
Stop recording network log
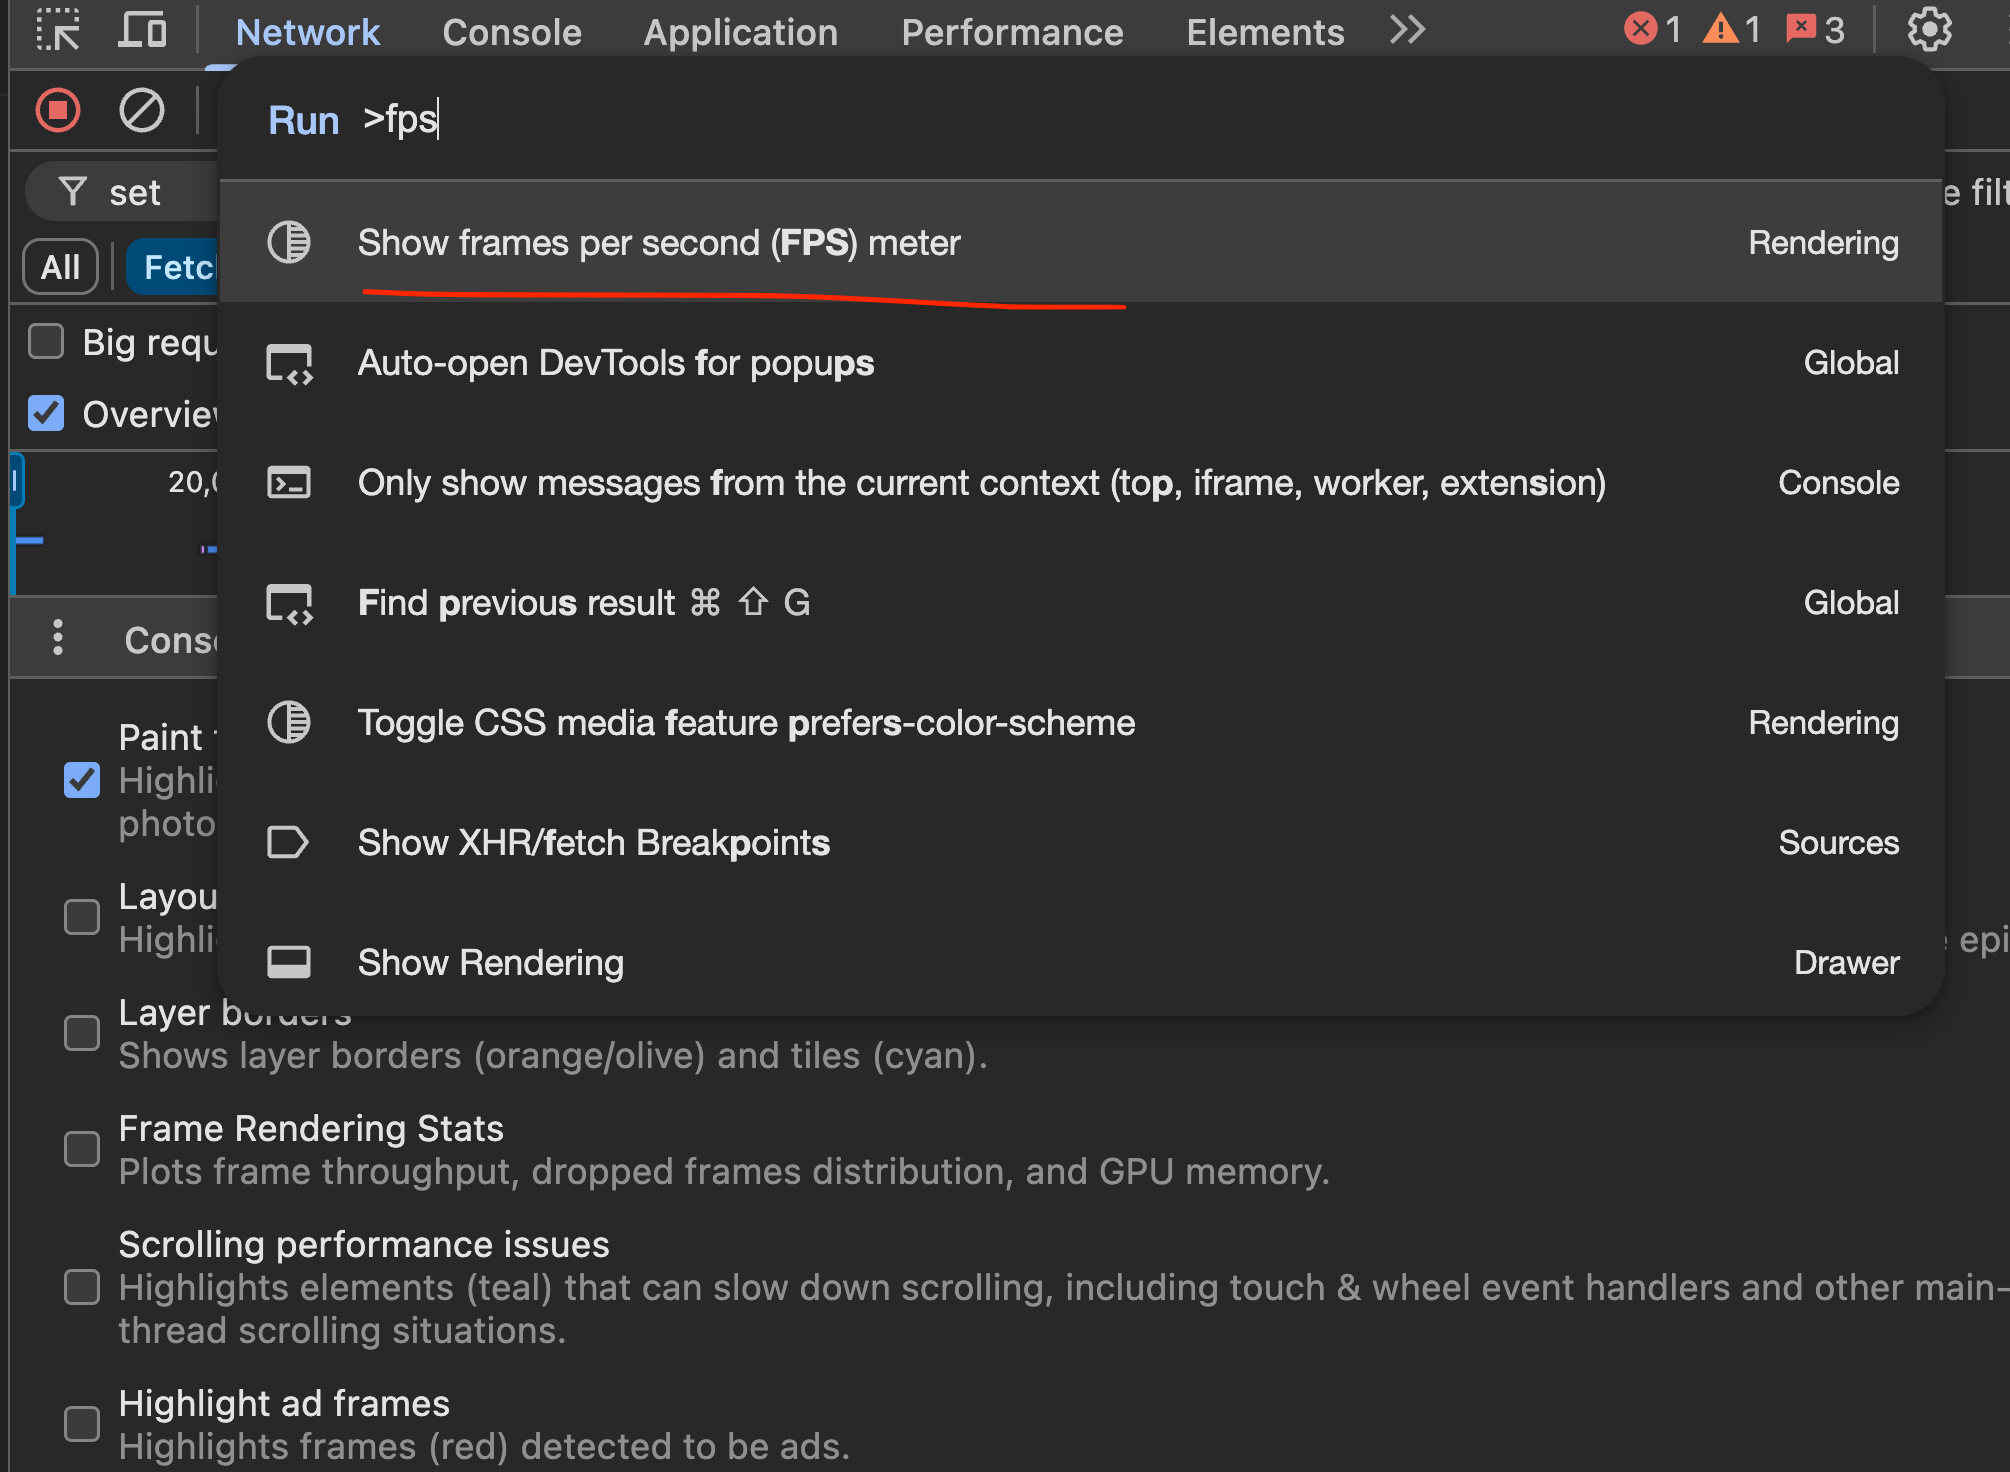click(58, 110)
